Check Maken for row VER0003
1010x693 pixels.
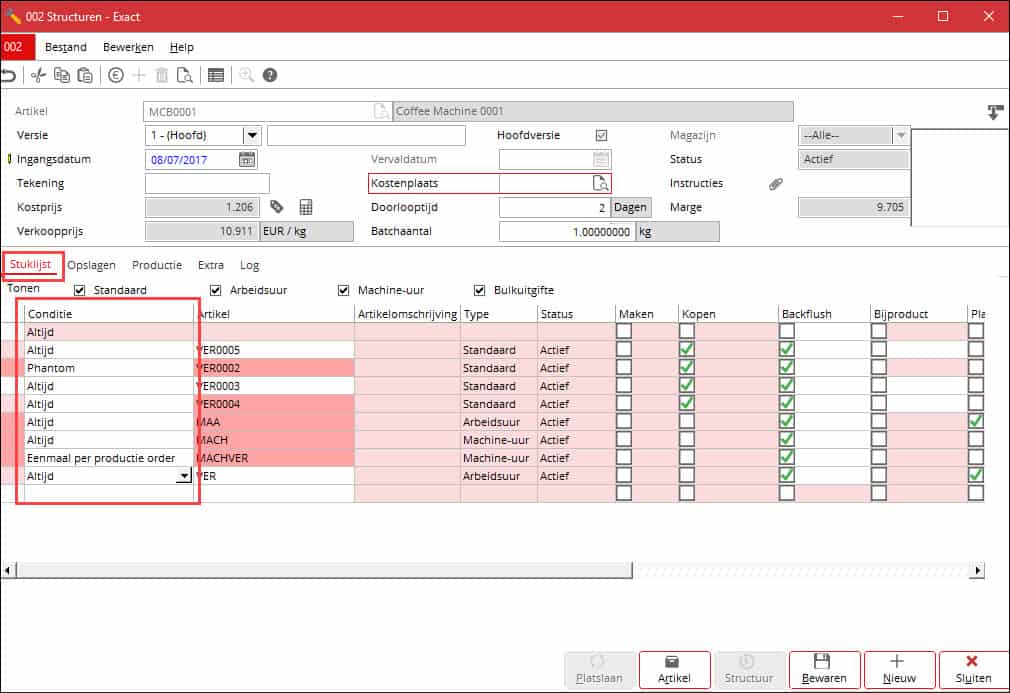coord(624,385)
